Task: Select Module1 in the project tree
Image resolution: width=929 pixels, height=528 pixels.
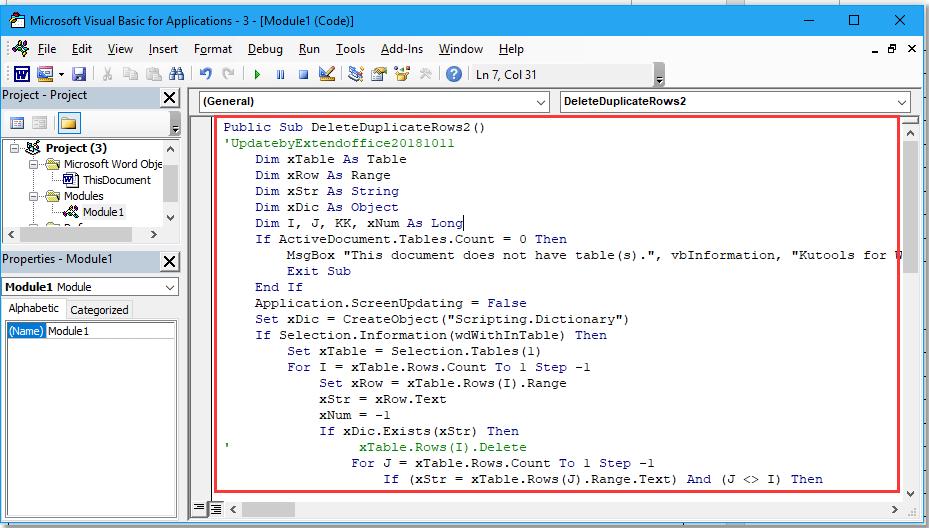Action: click(x=103, y=212)
